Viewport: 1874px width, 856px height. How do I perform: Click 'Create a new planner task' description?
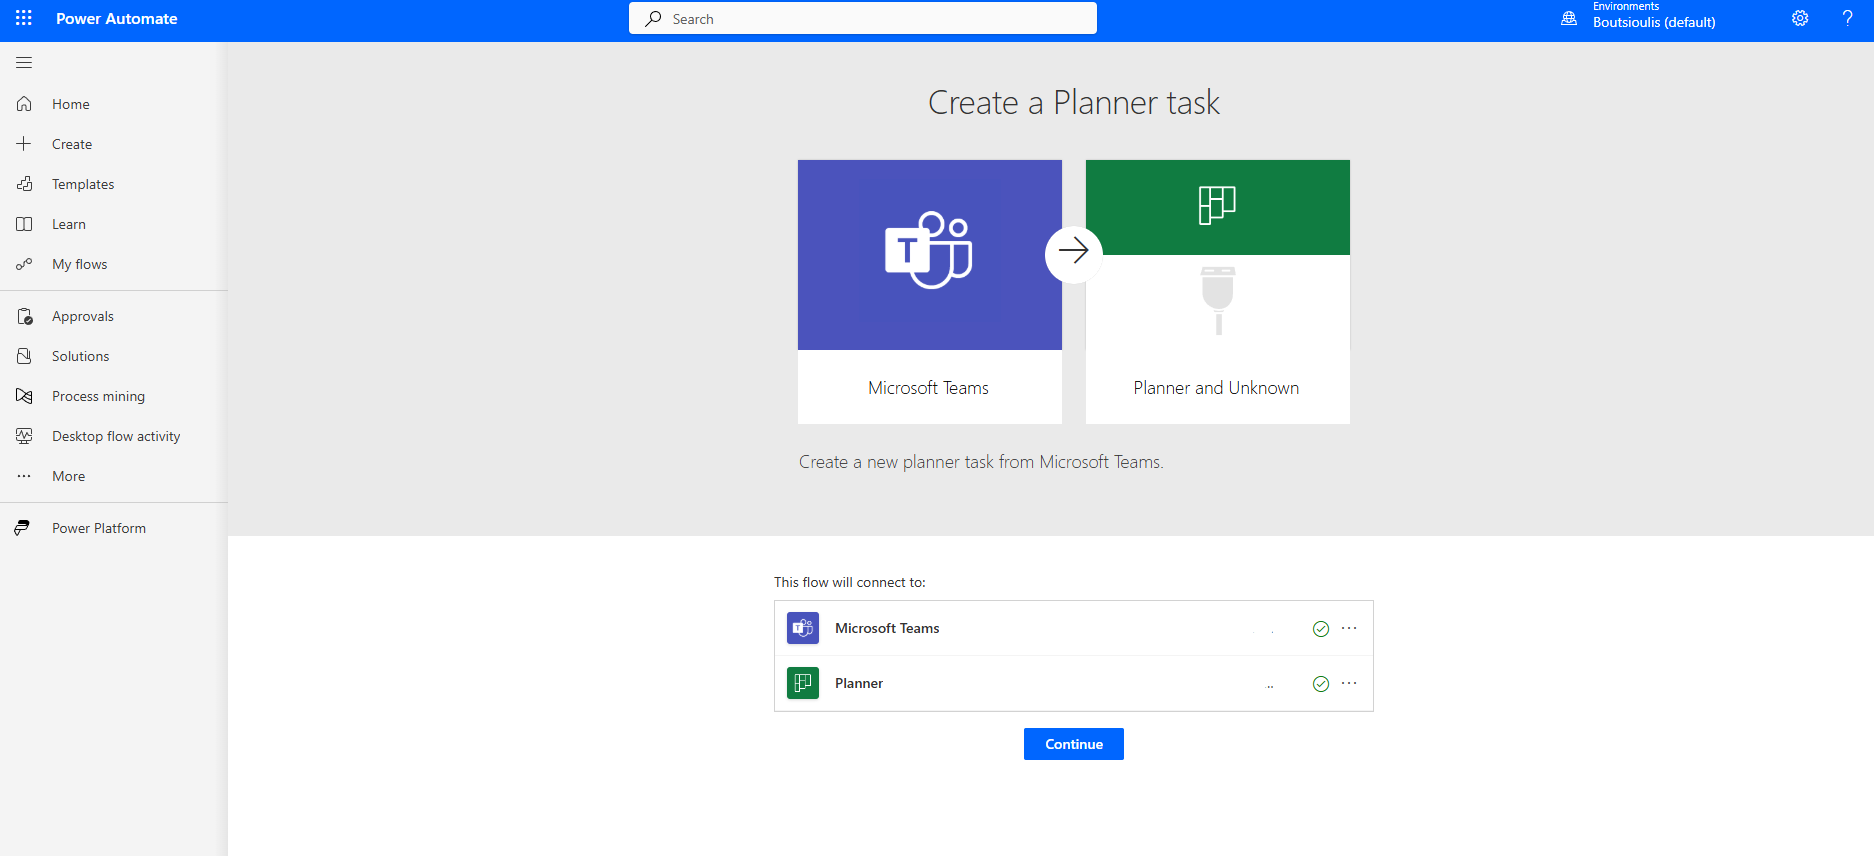click(981, 462)
